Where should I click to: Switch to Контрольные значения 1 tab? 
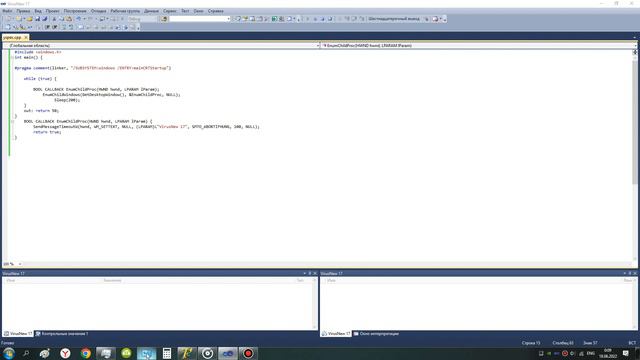point(62,334)
